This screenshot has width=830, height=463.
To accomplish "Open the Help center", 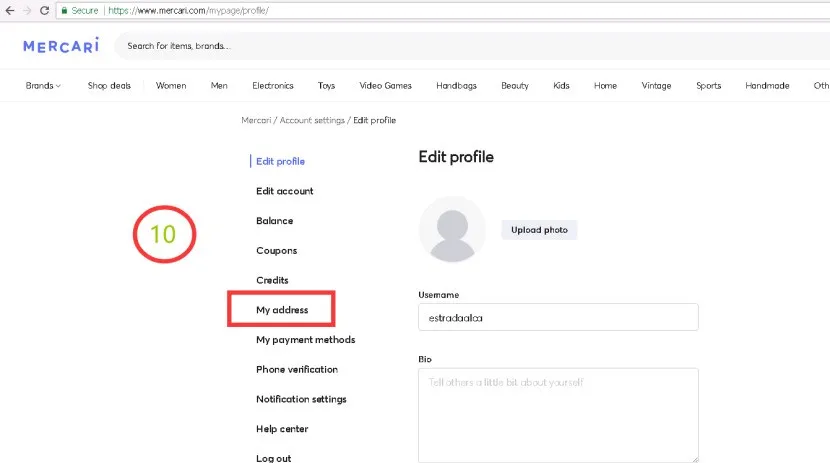I will coord(282,429).
